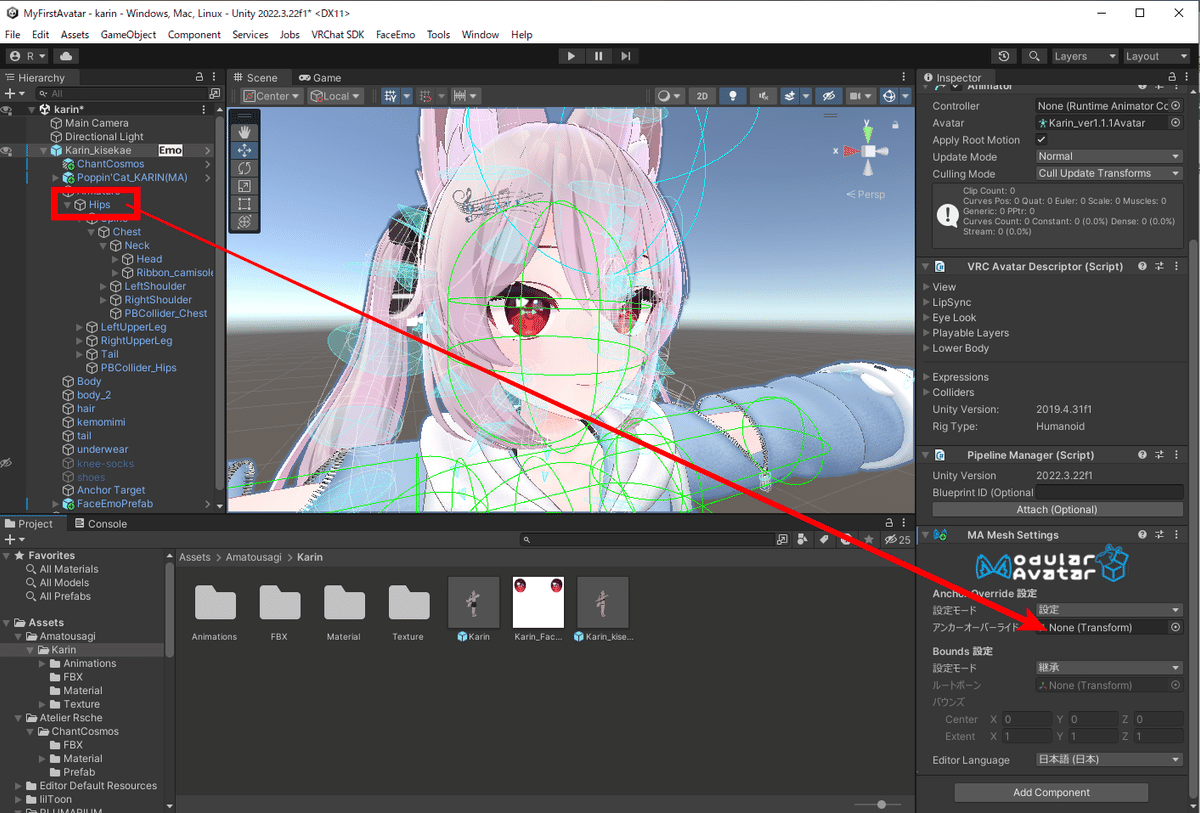The width and height of the screenshot is (1200, 813).
Task: Open draw mode (shading) dropdown
Action: (668, 96)
